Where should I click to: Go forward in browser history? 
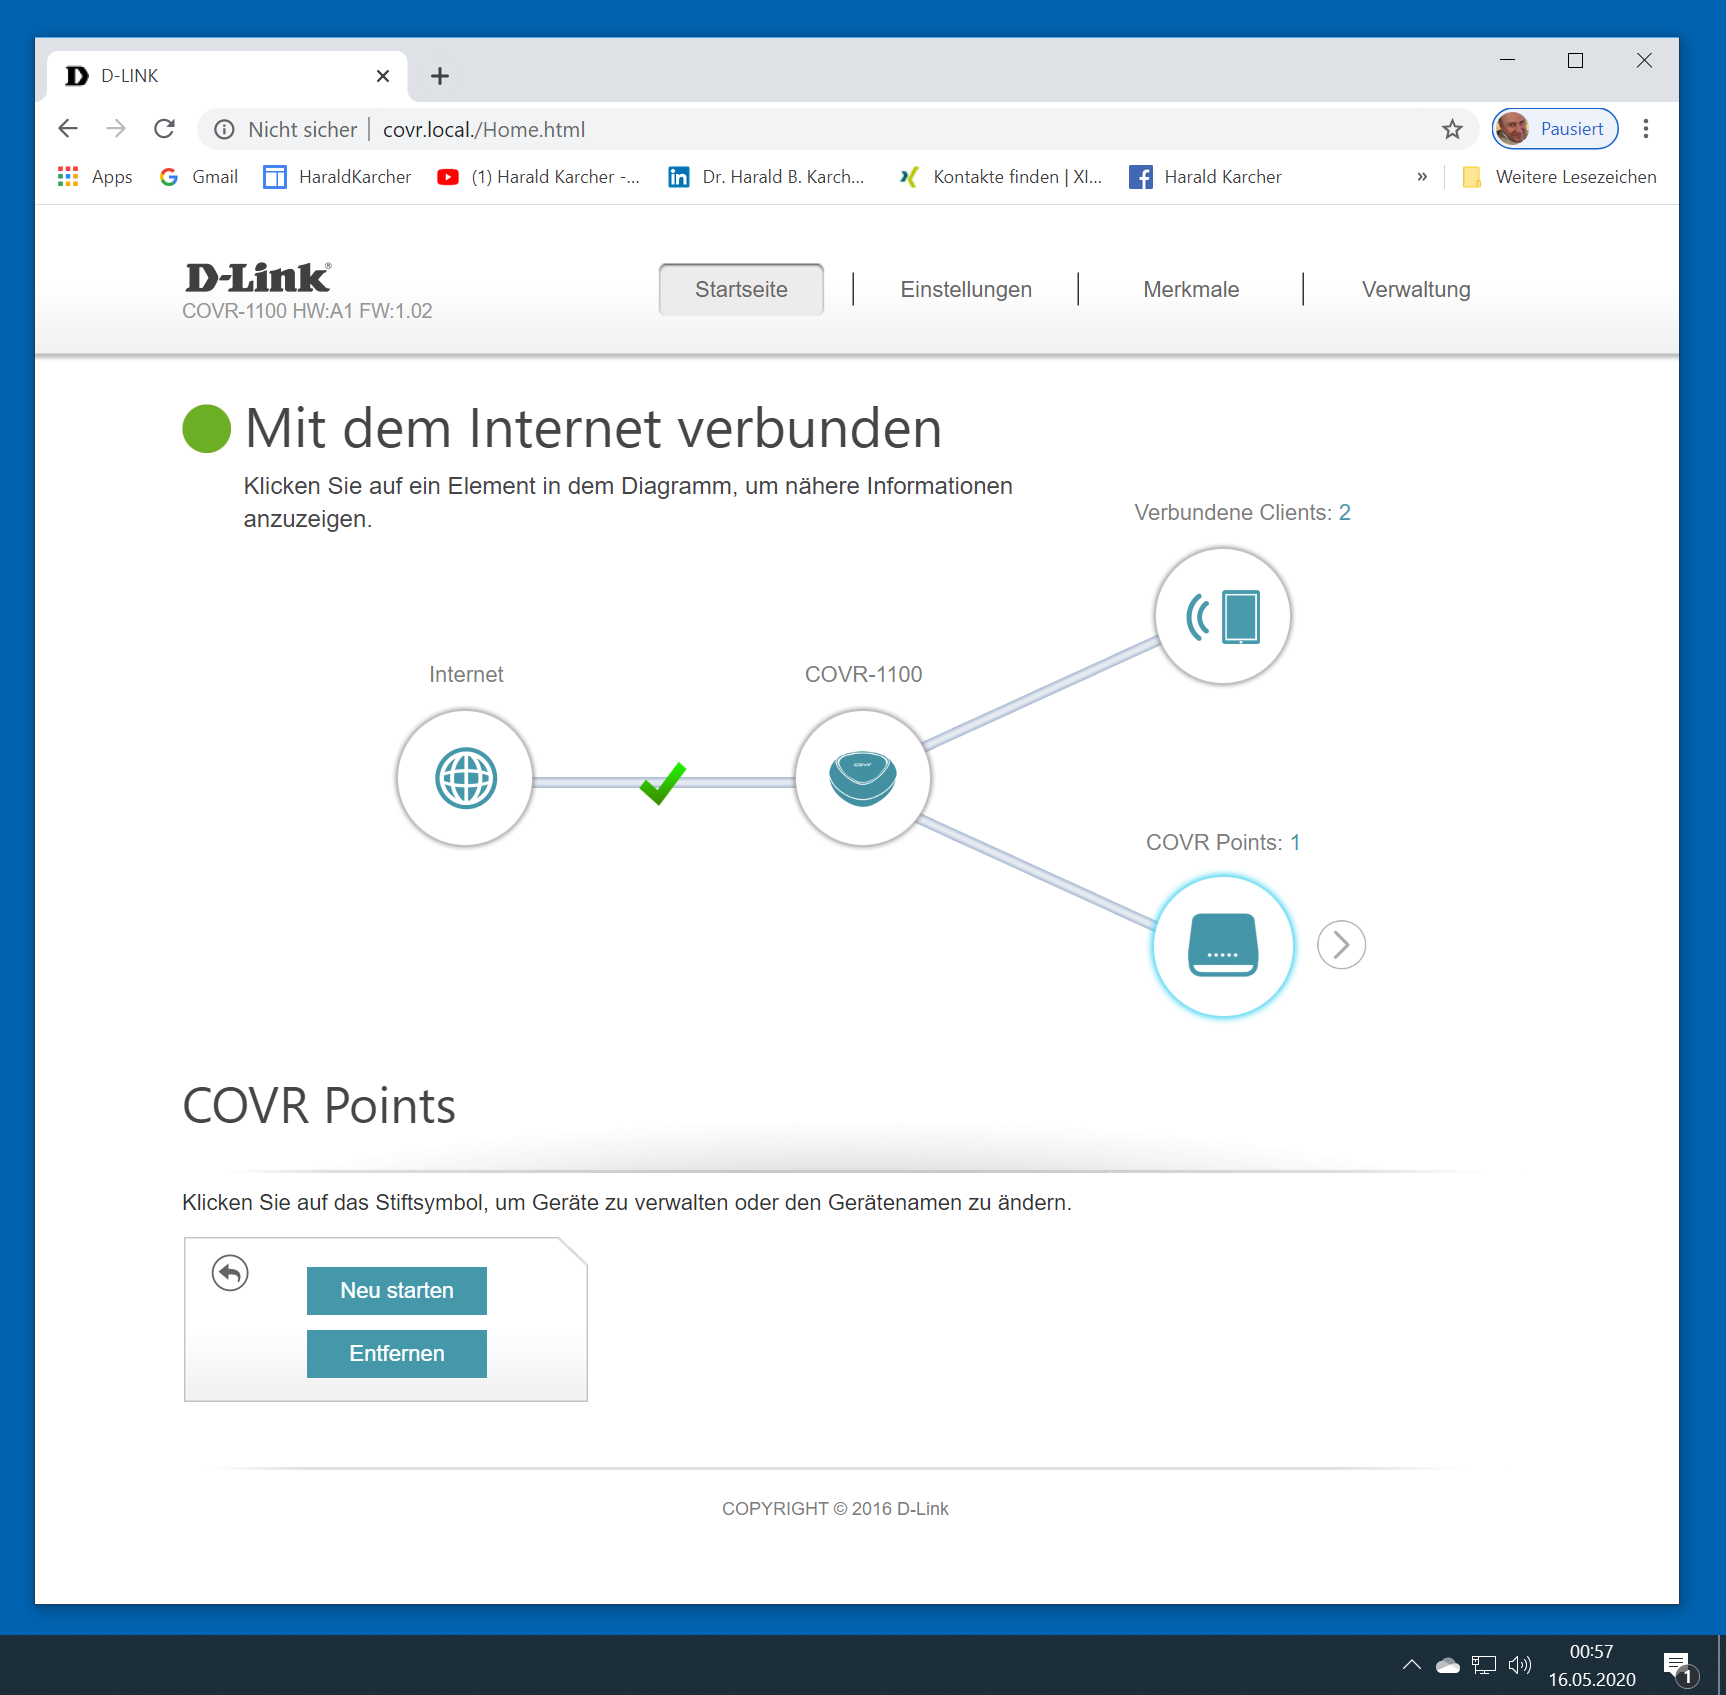click(116, 129)
